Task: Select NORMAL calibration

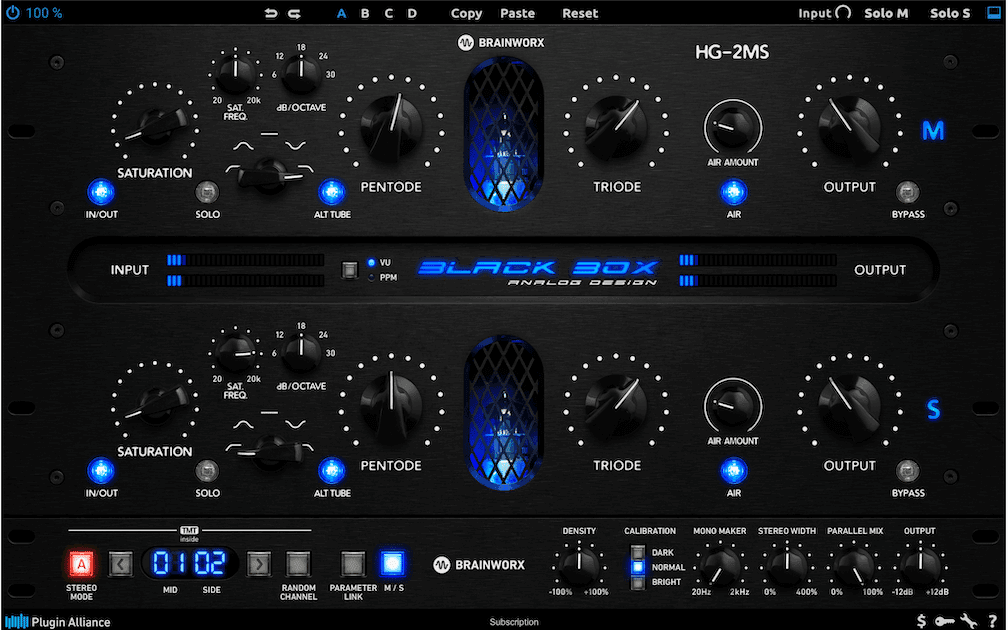Action: [x=638, y=567]
